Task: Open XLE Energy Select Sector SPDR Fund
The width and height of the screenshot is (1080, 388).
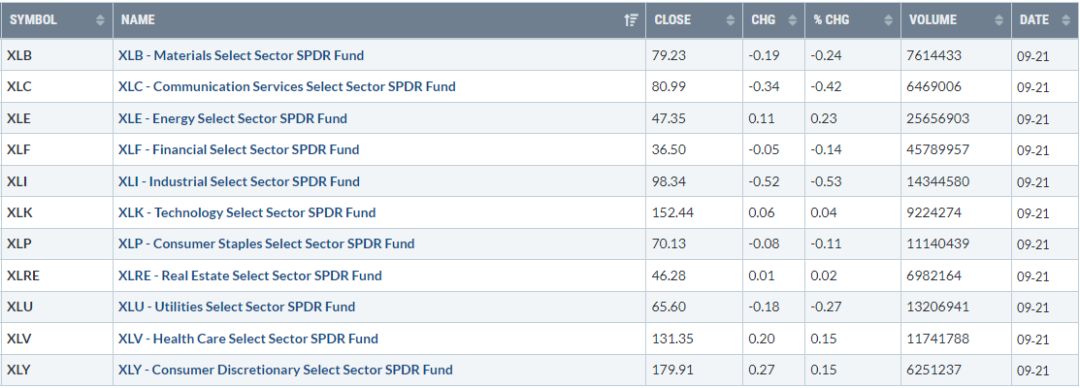Action: click(233, 119)
